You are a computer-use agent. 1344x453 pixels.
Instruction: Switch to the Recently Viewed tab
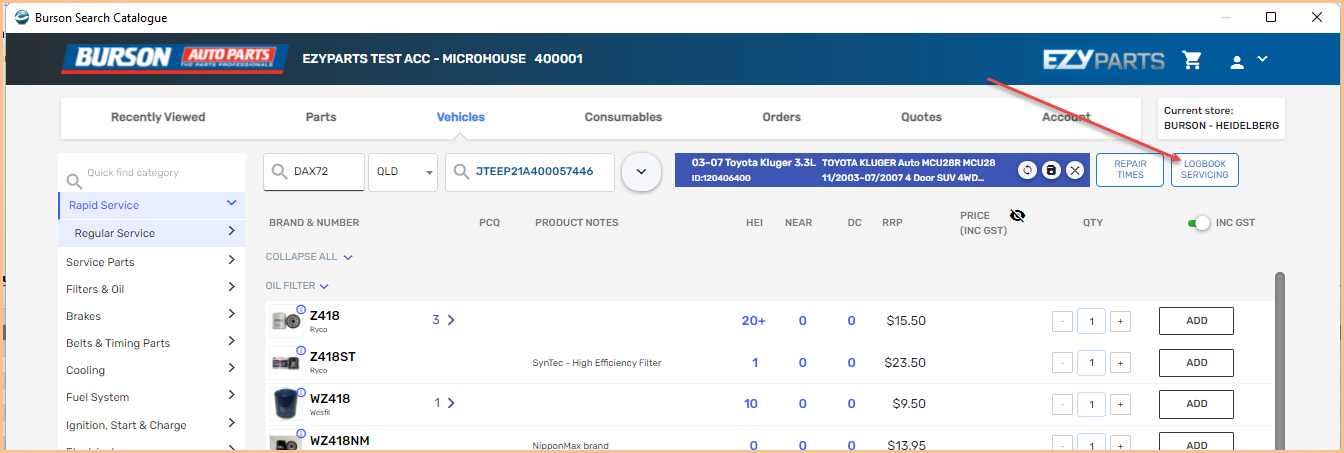click(x=158, y=117)
